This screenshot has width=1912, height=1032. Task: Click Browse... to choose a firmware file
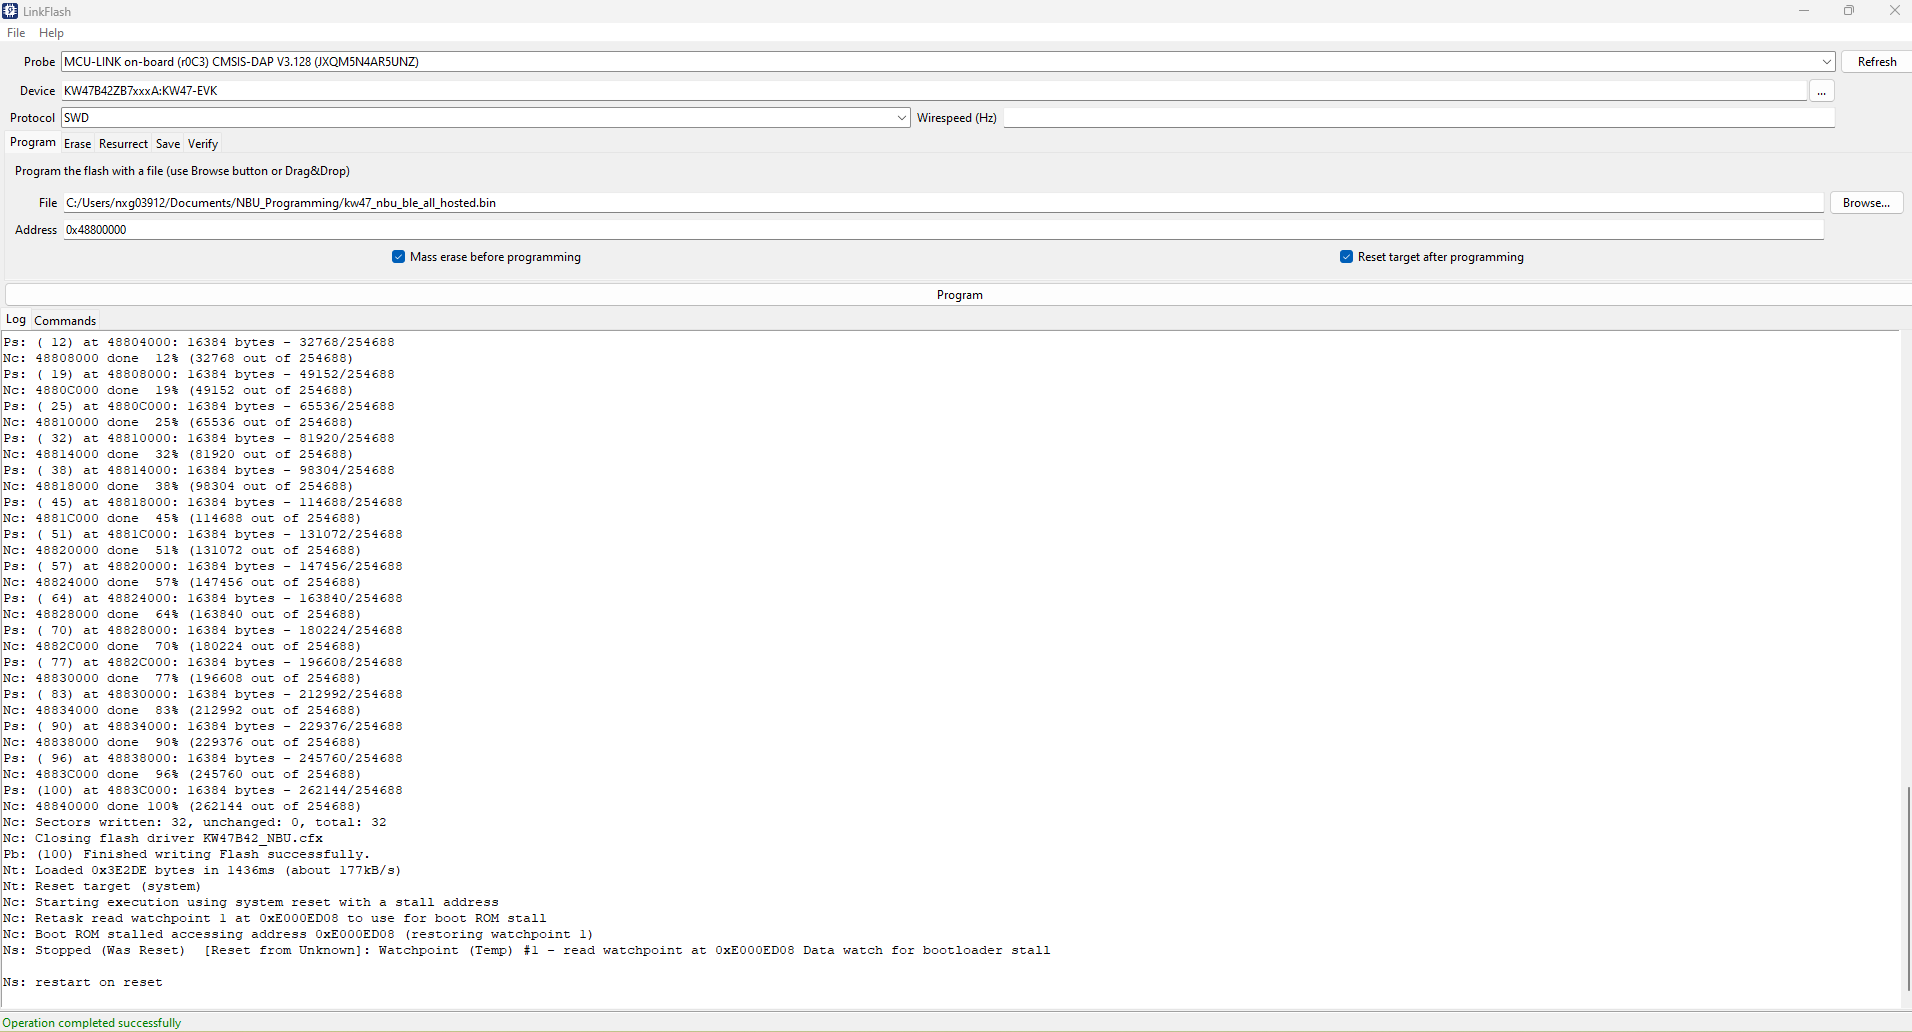click(x=1866, y=202)
